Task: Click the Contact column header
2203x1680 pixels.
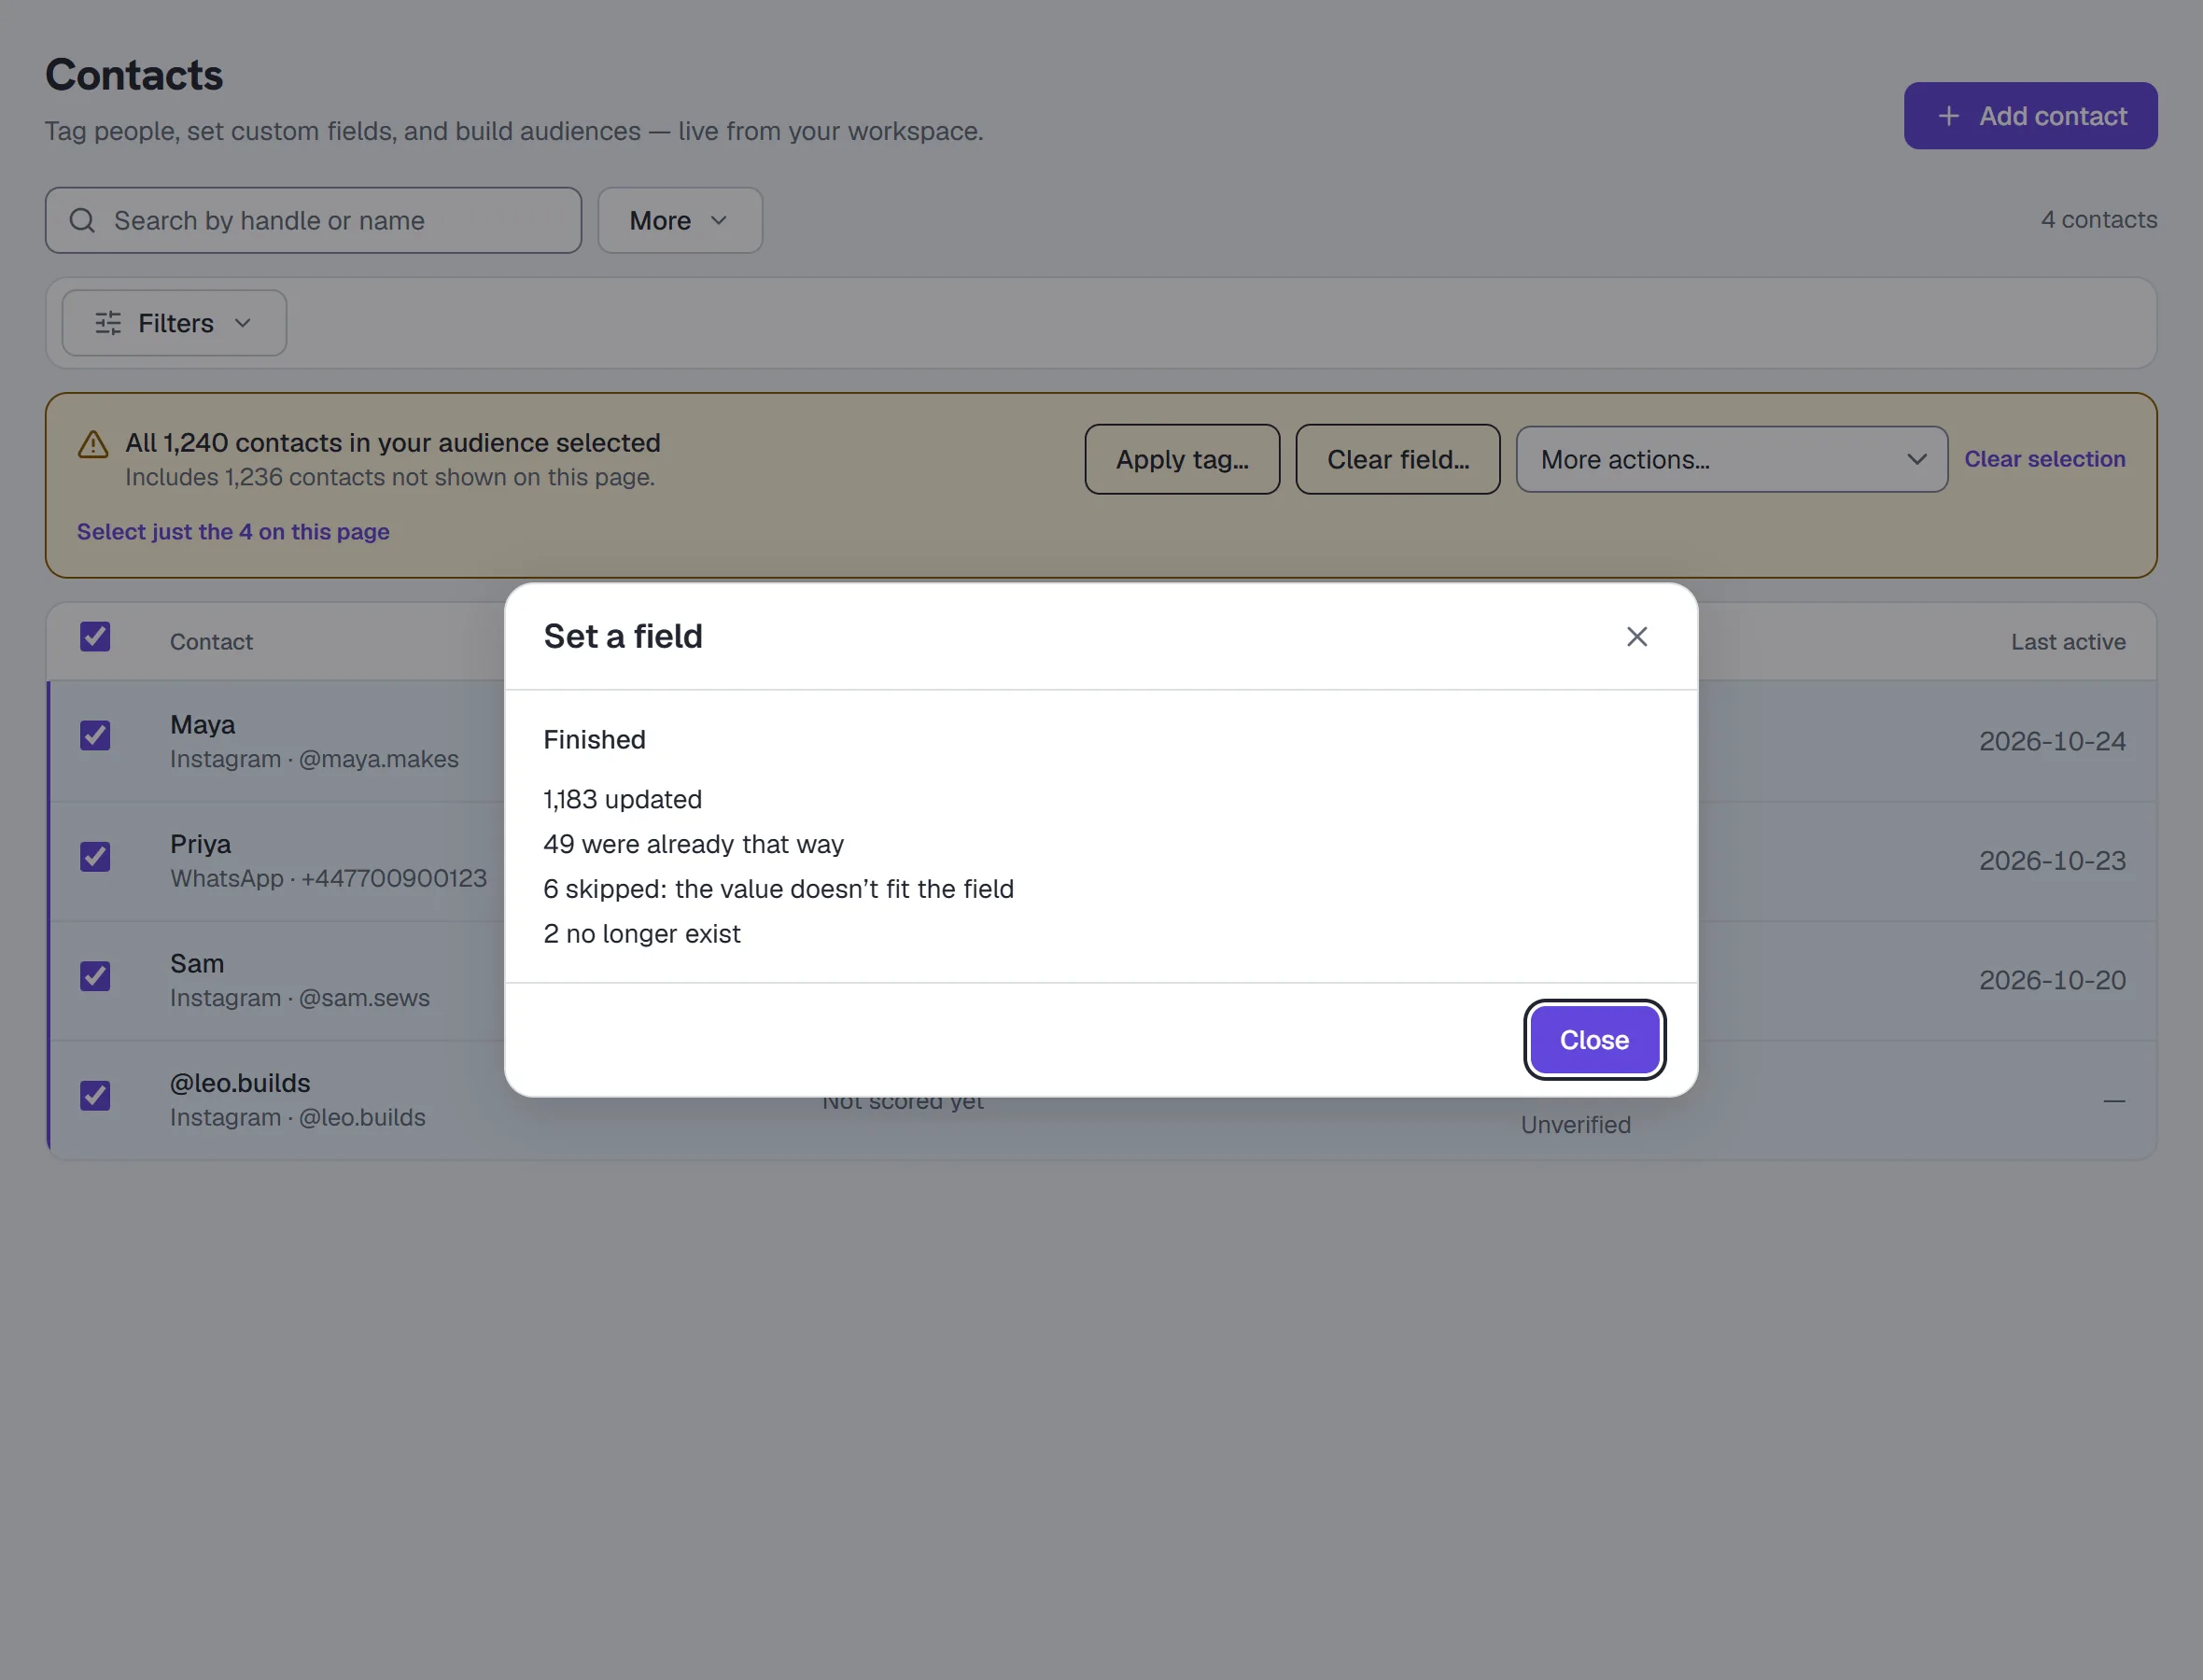Action: pyautogui.click(x=211, y=642)
